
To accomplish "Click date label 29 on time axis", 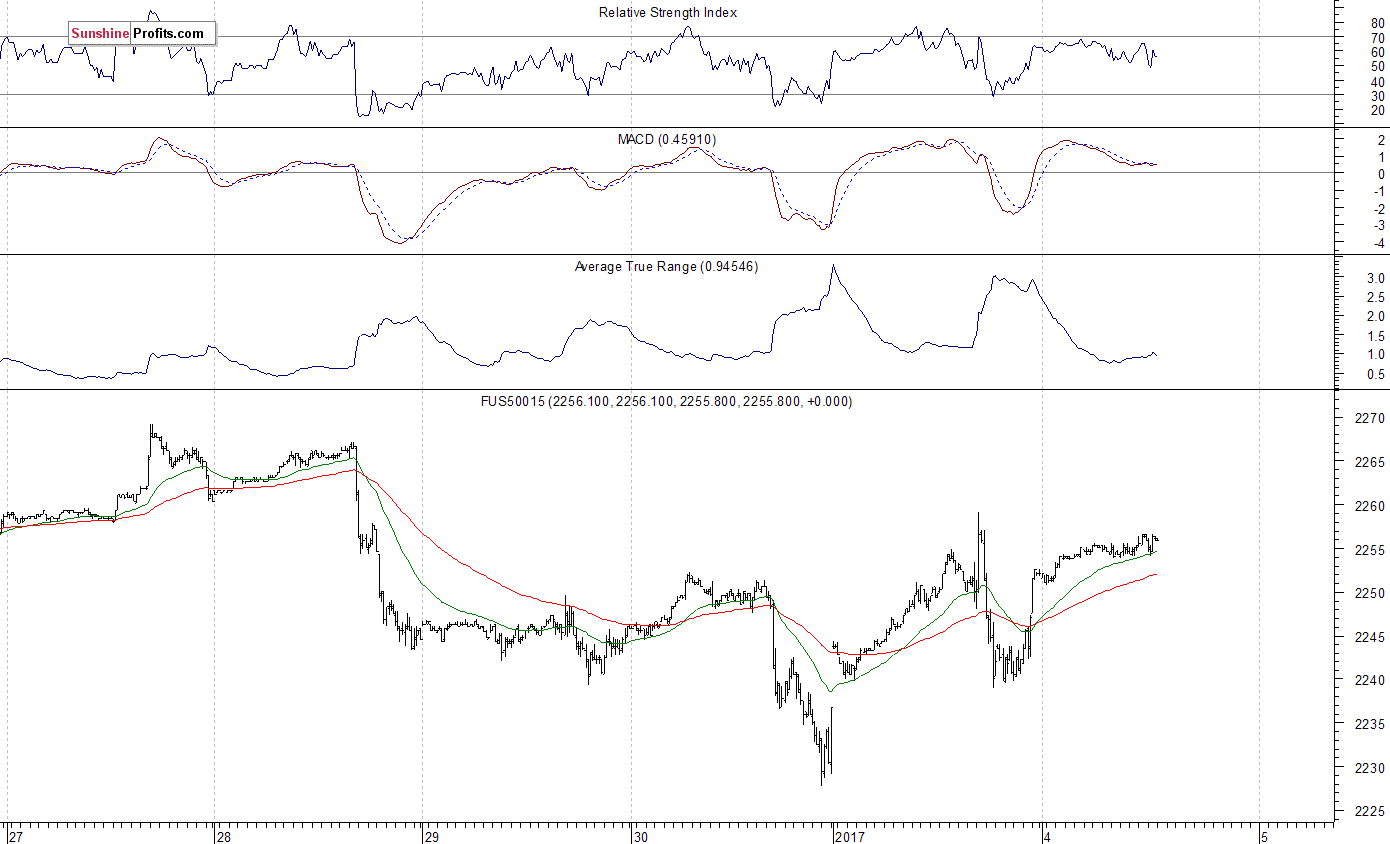I will (431, 836).
